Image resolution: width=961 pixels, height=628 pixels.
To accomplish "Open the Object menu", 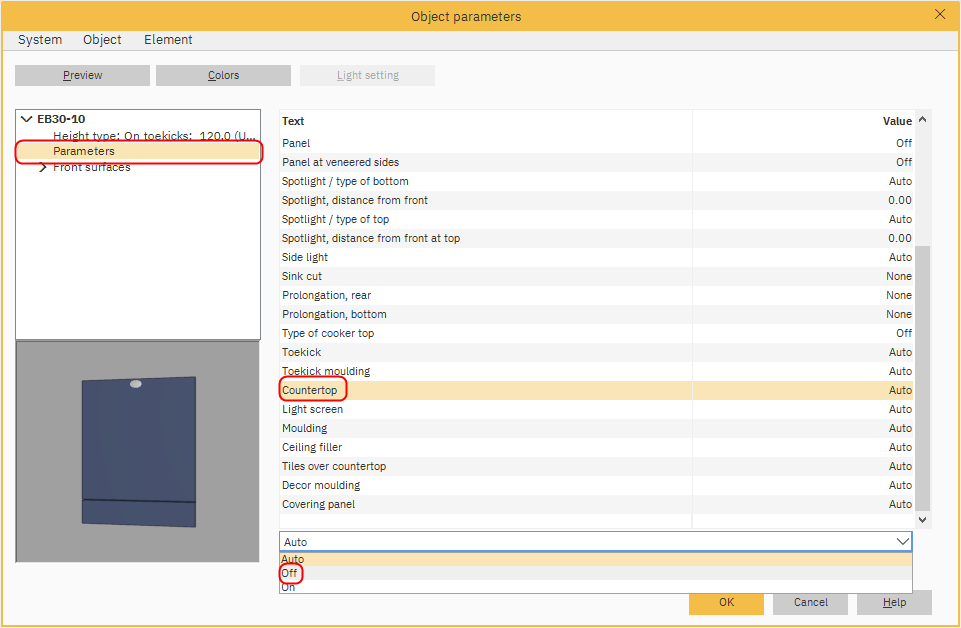I will click(x=102, y=40).
